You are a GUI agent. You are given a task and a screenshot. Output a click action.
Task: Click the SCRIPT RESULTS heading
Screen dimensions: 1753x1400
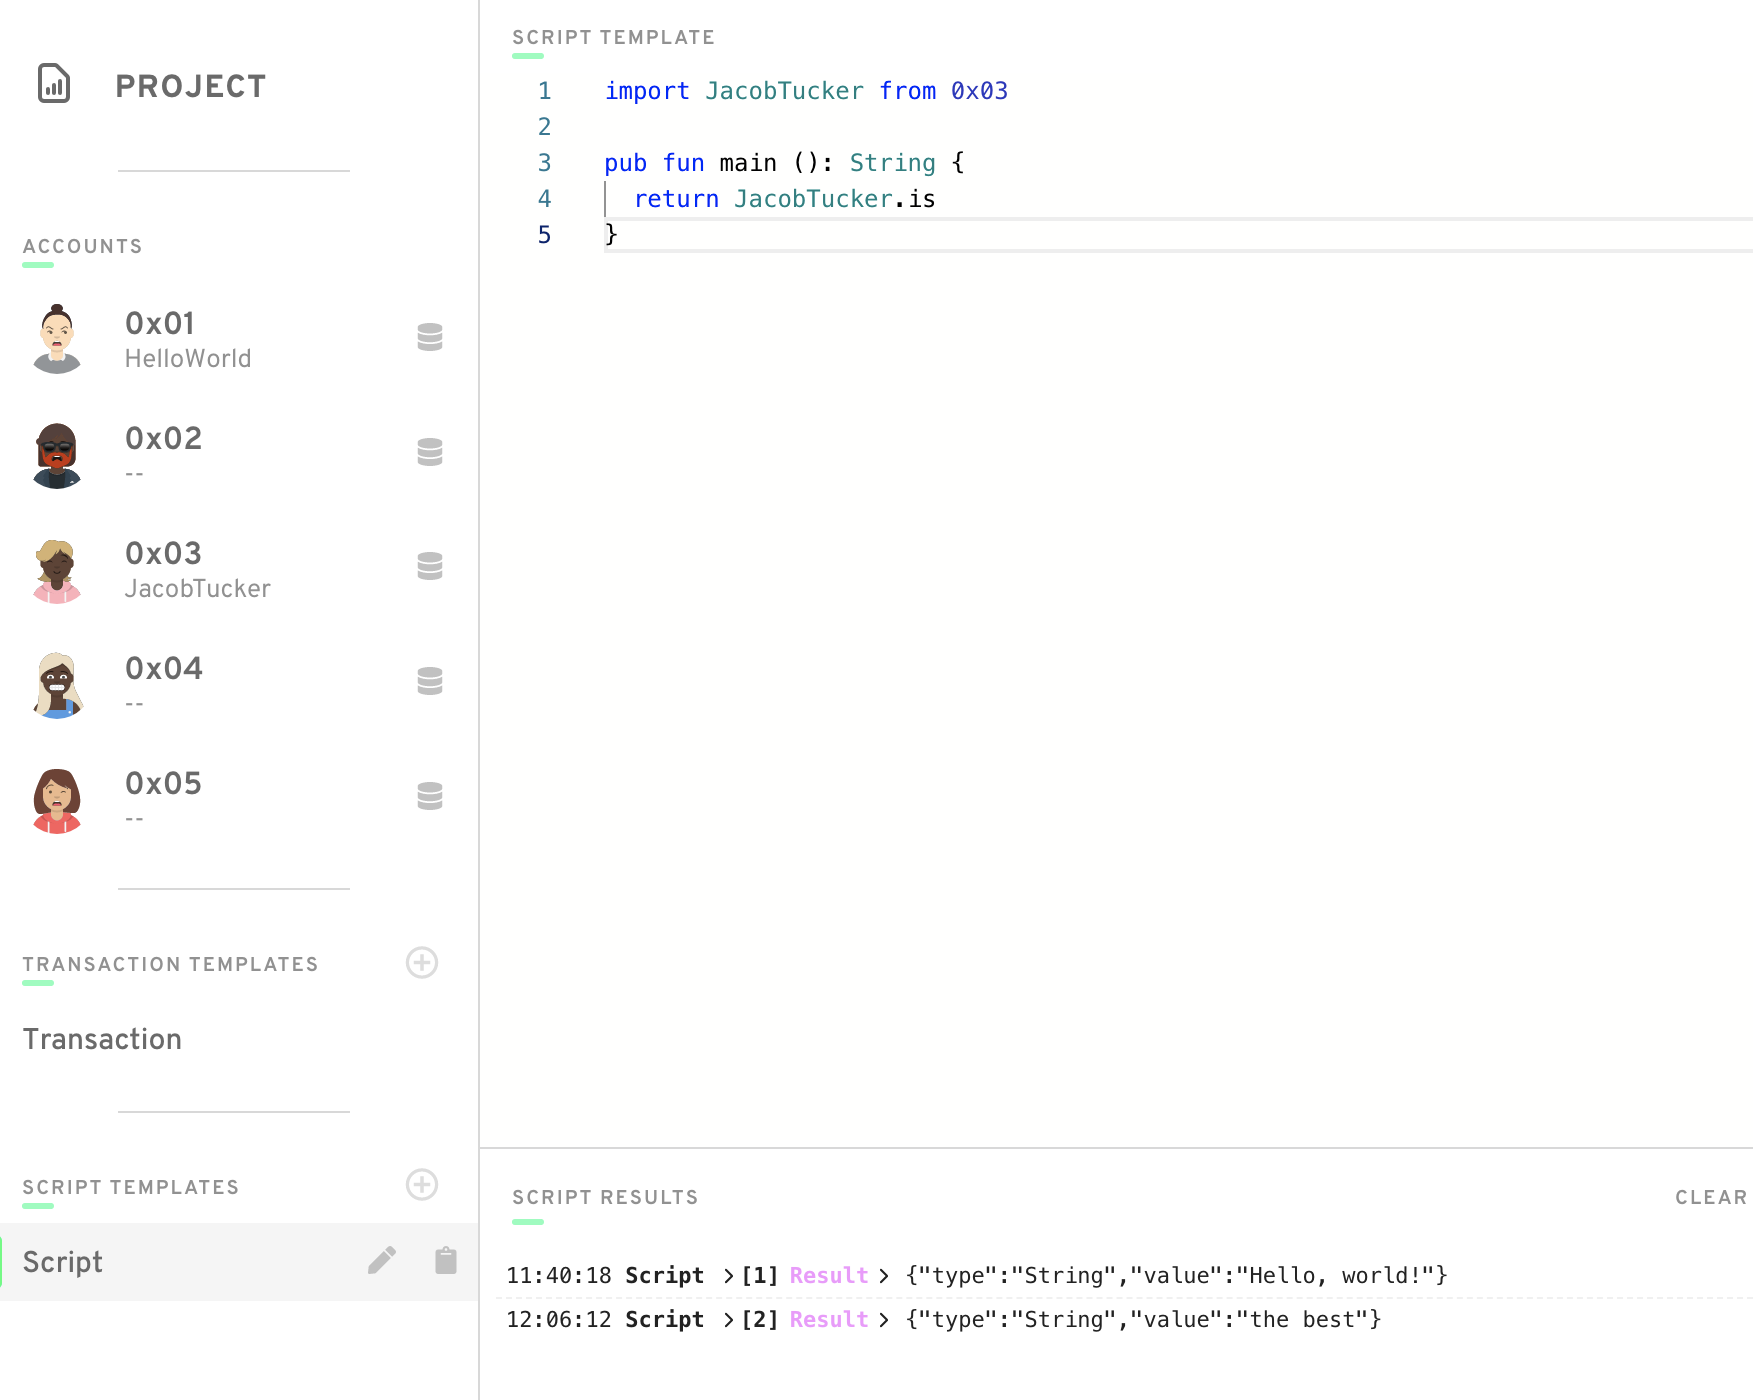click(605, 1198)
